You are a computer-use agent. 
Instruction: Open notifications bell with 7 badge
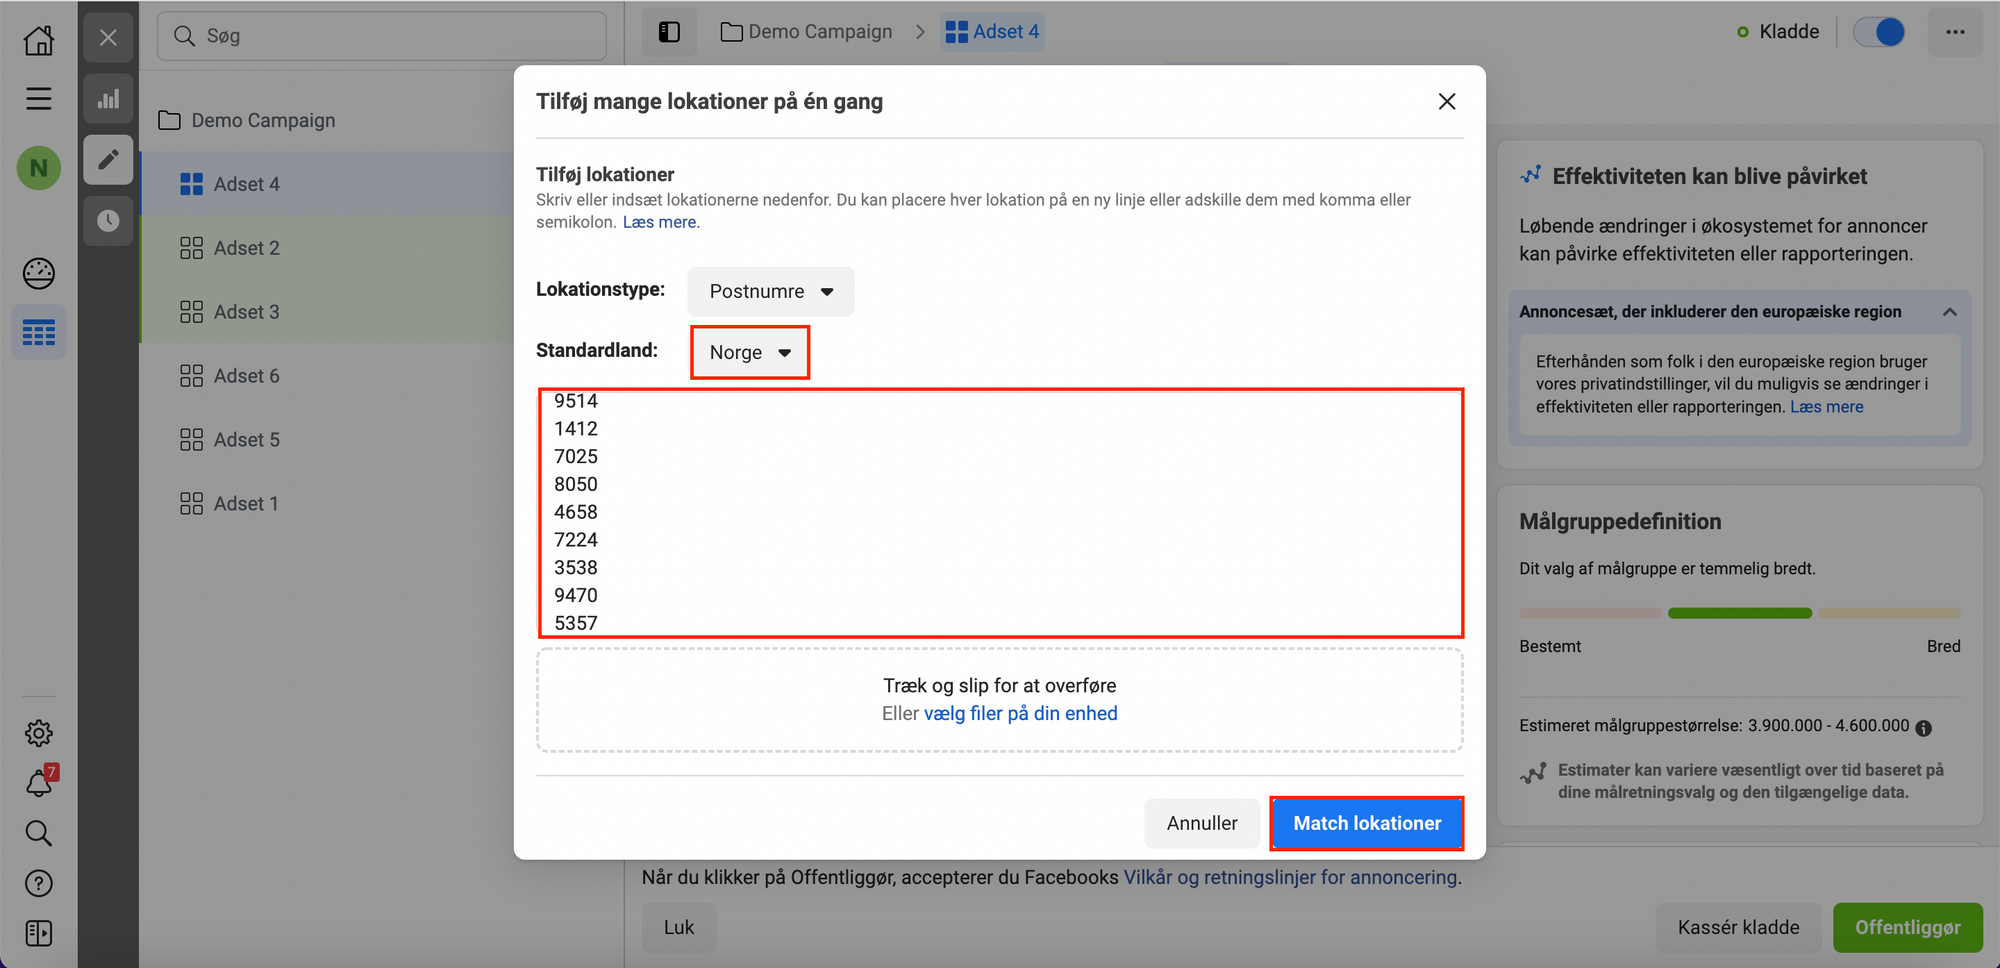(x=39, y=783)
